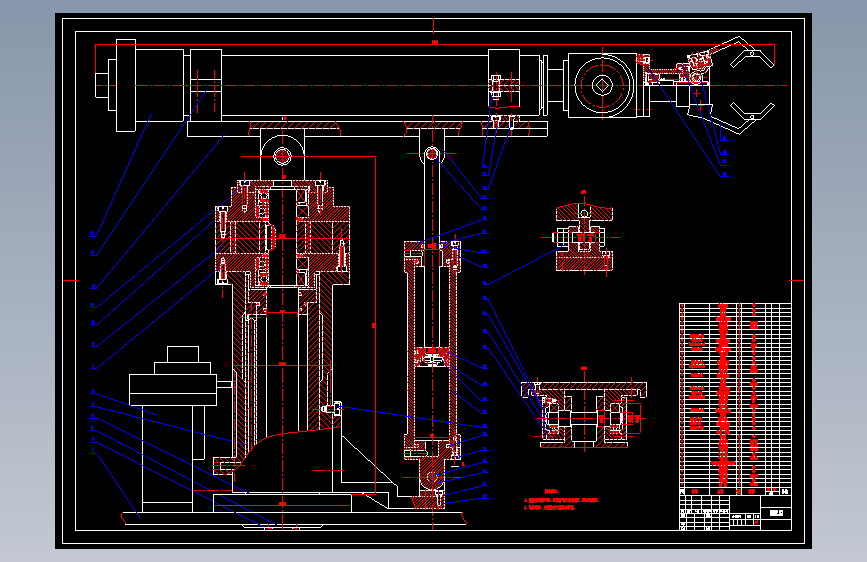Select the long horizontal arm cylinder body
867x562 pixels.
click(354, 85)
